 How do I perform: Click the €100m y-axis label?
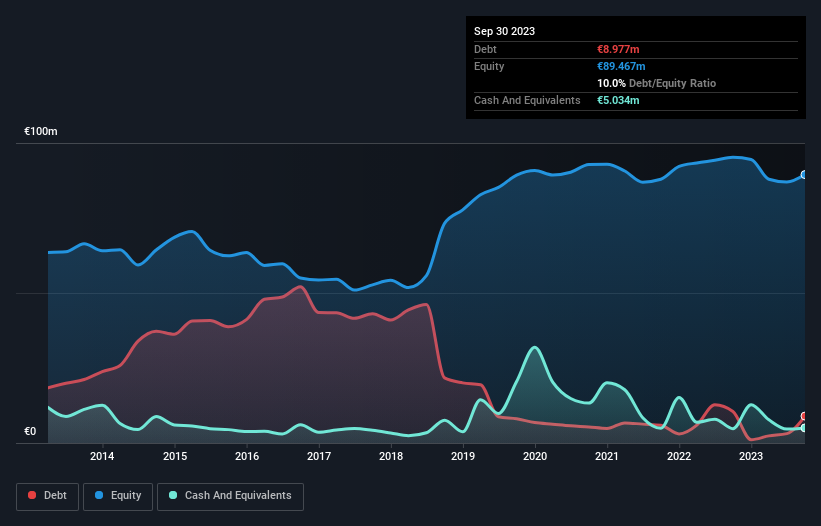pyautogui.click(x=41, y=131)
